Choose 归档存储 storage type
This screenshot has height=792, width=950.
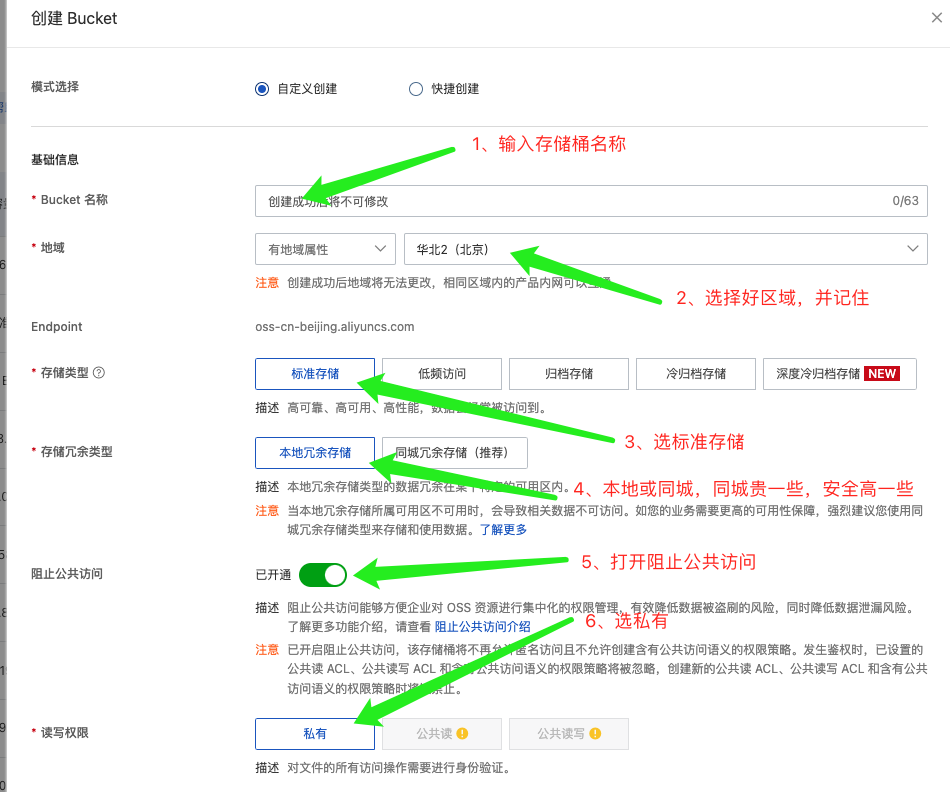(569, 374)
